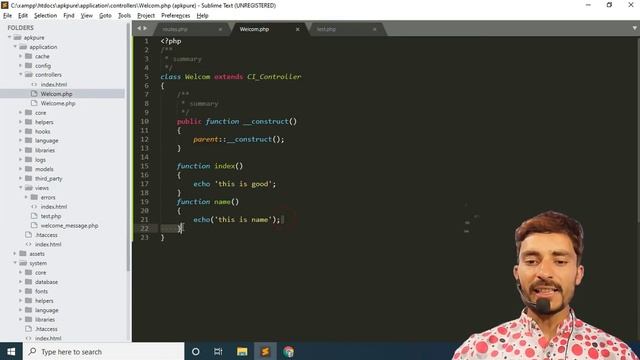
Task: Collapse the system folder arrow
Action: 15,263
